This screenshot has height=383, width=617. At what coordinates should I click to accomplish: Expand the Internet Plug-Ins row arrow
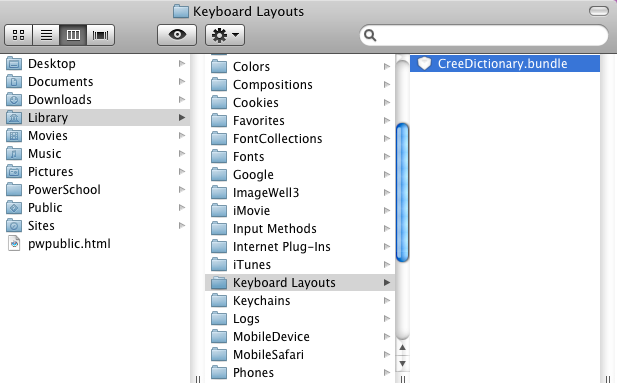[x=387, y=246]
